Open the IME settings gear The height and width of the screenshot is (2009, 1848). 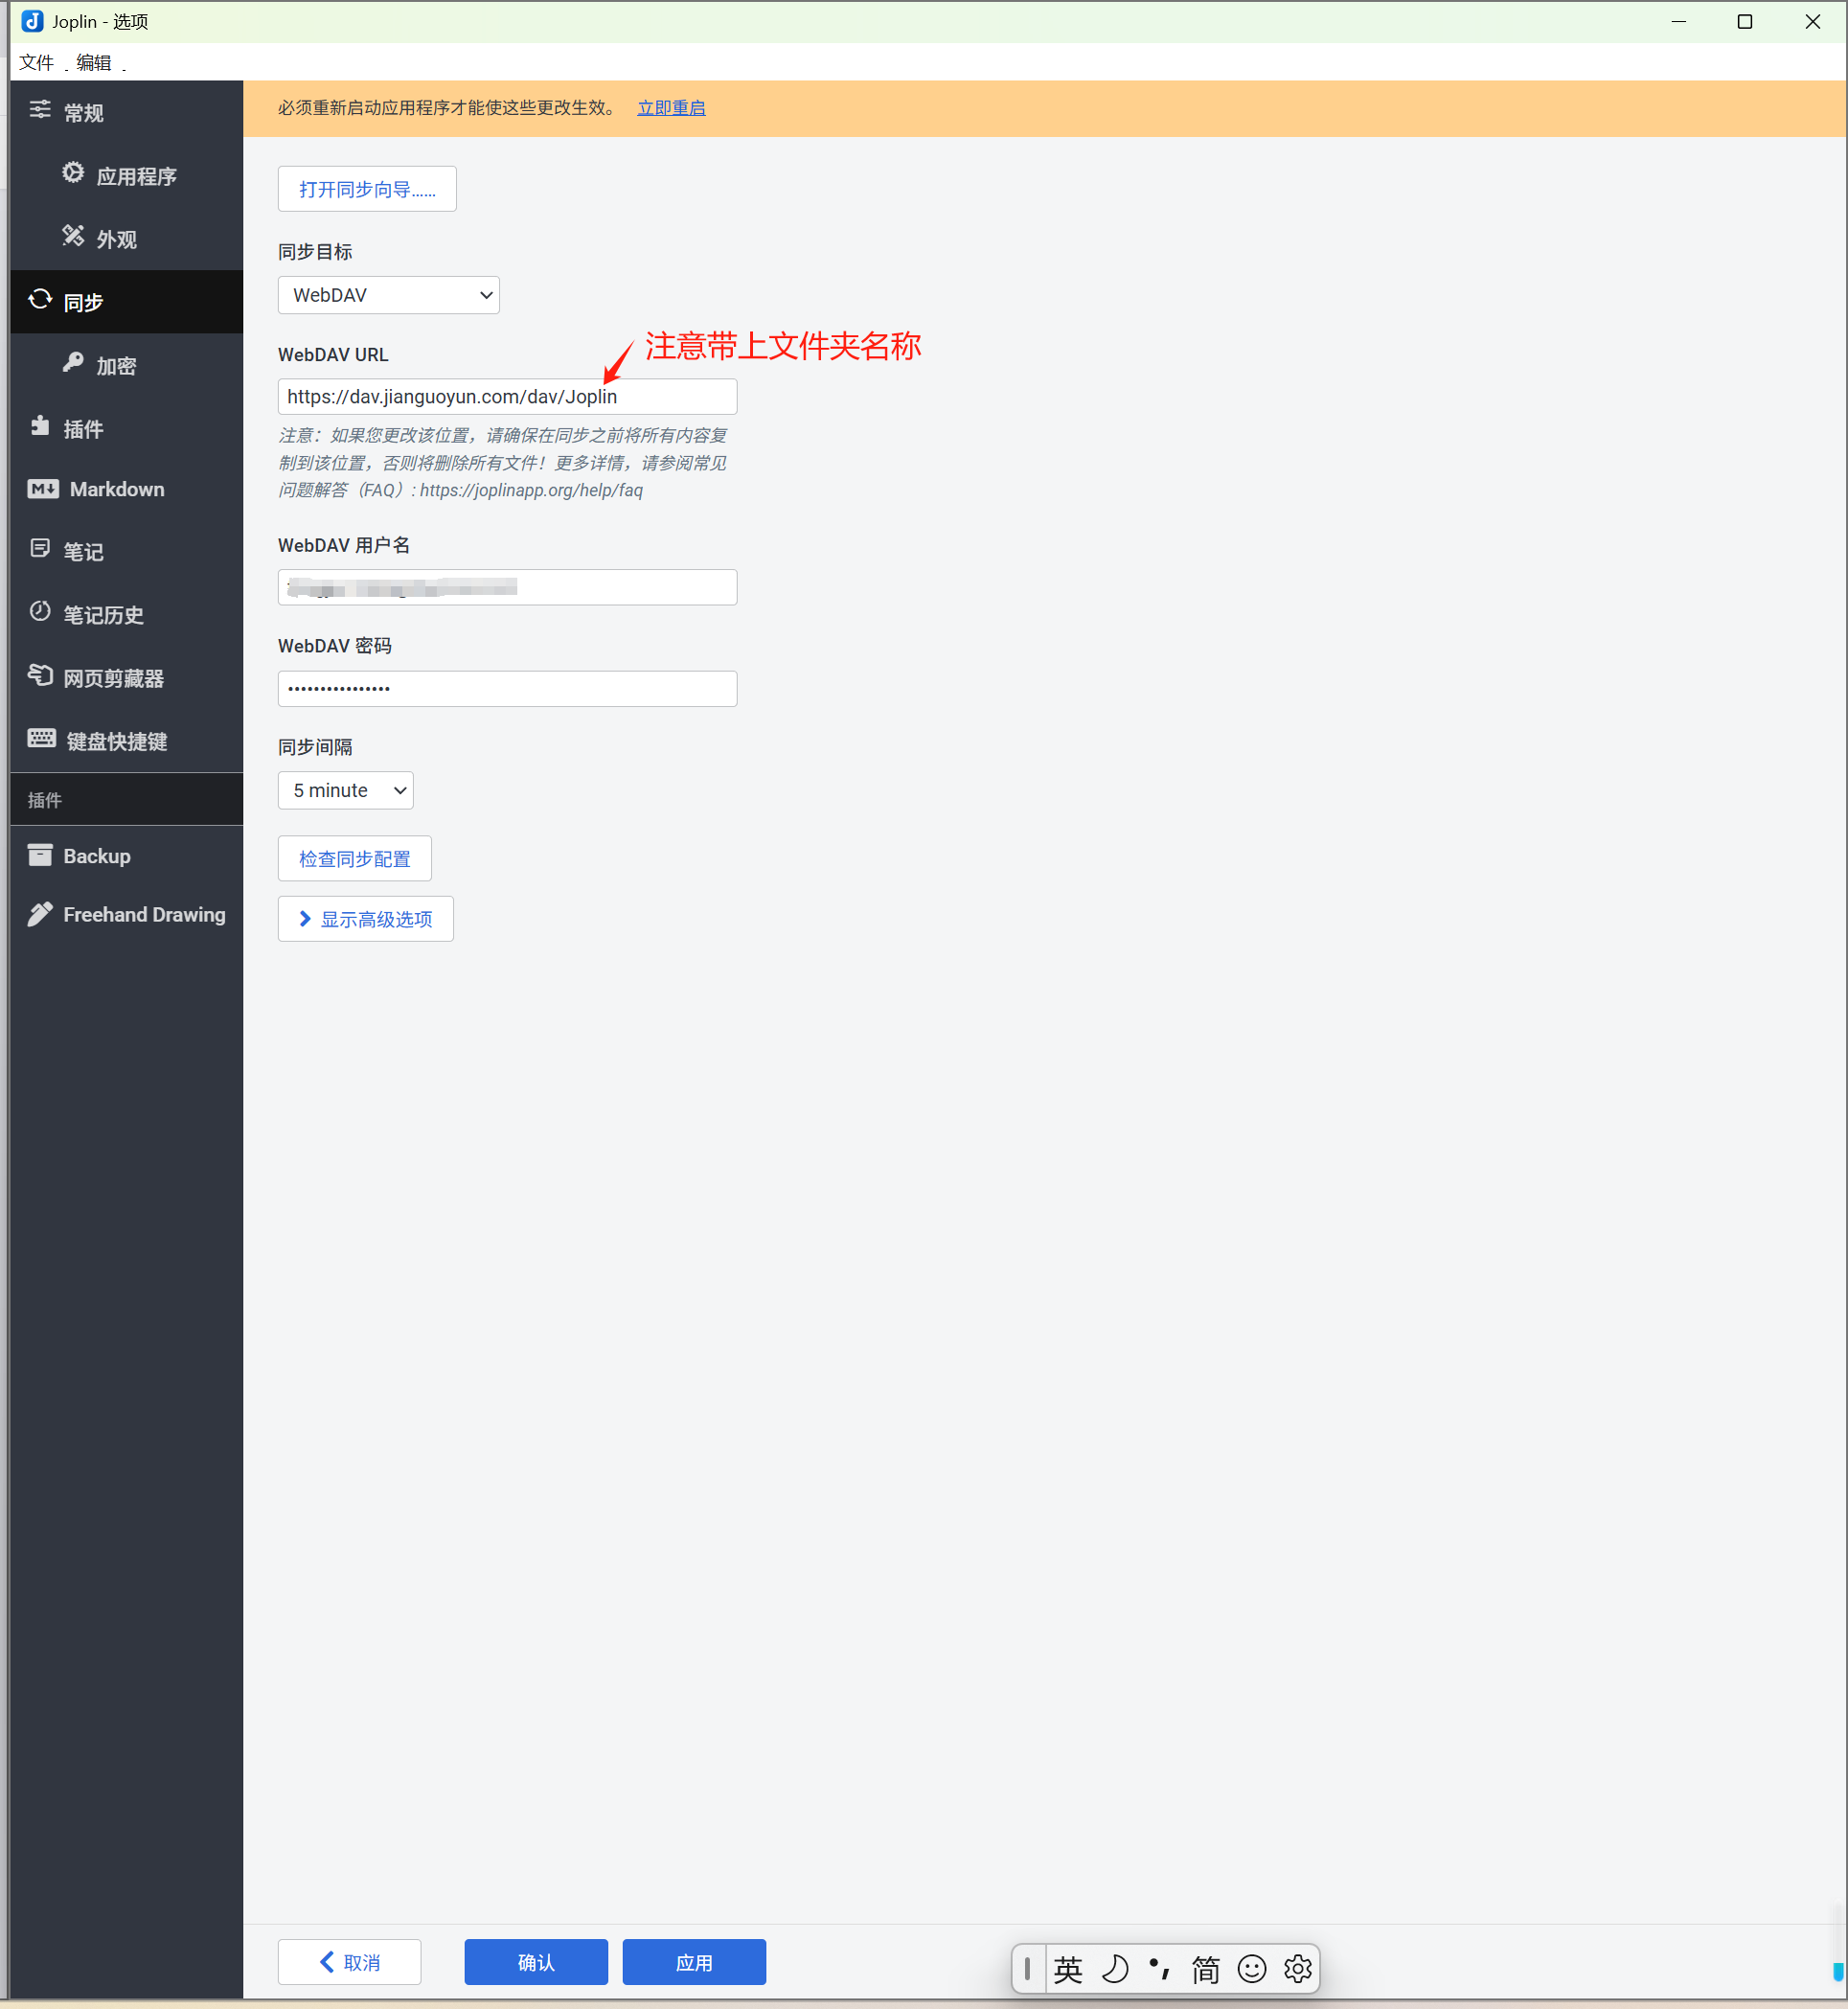tap(1297, 1969)
